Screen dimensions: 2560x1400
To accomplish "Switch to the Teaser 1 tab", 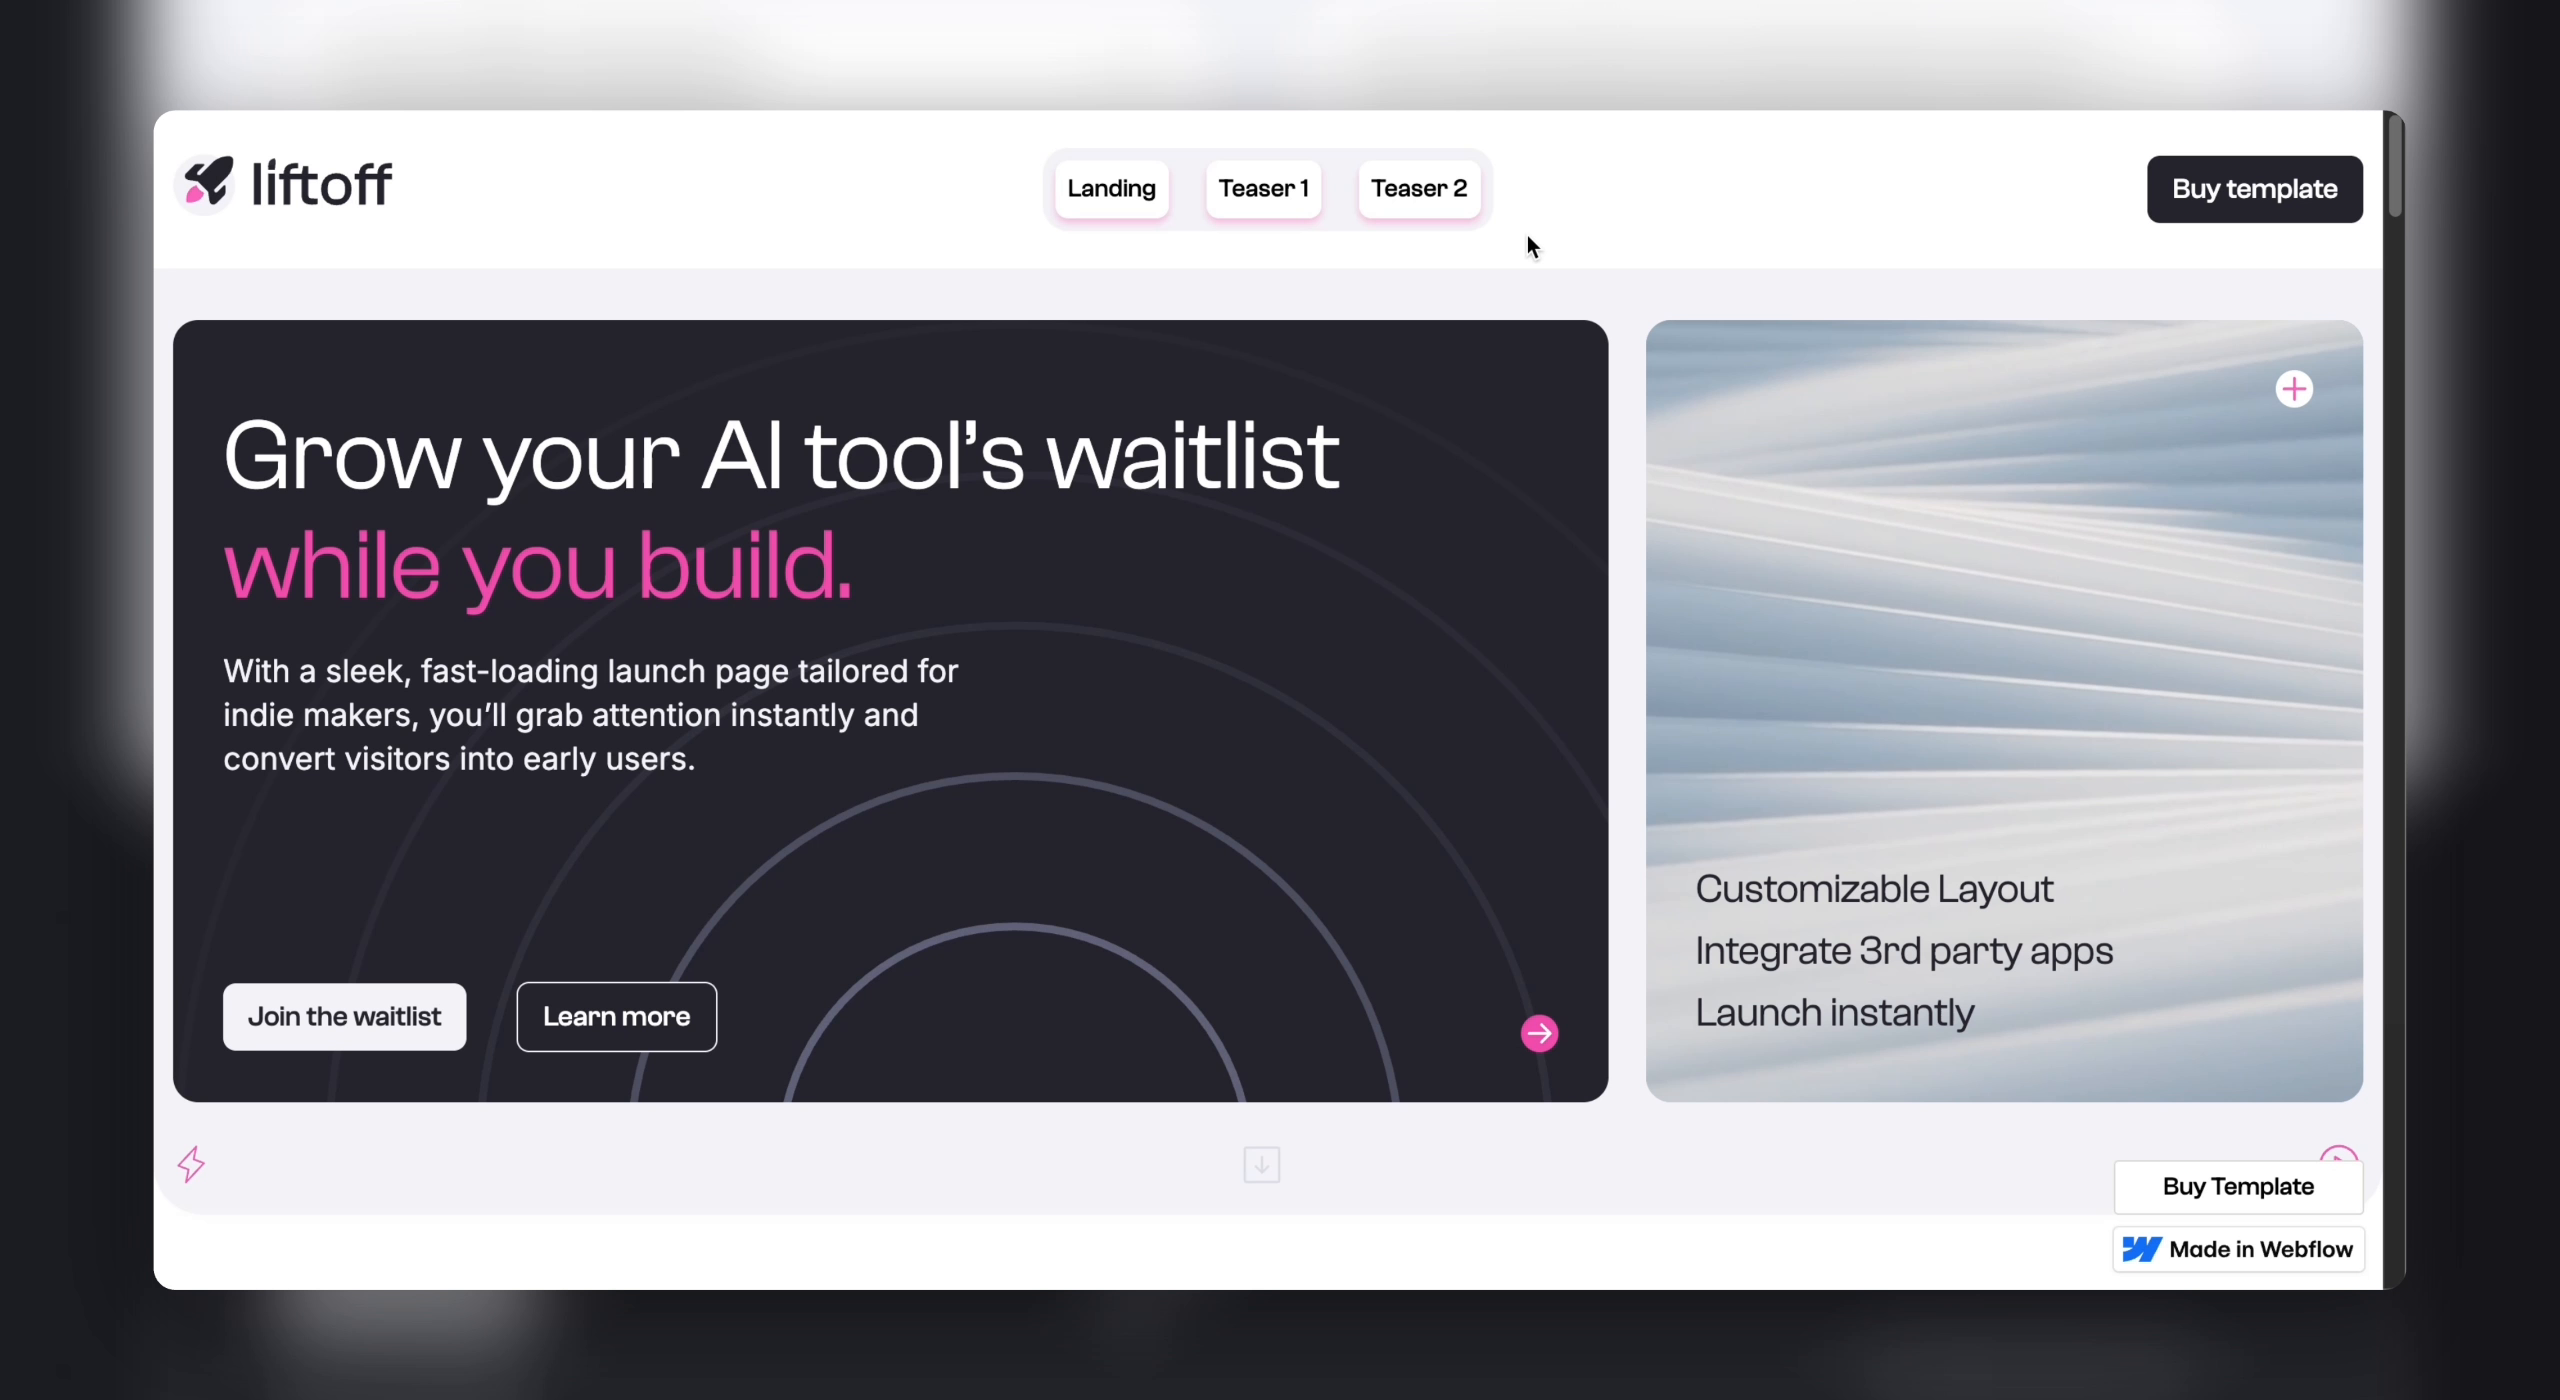I will pos(1263,188).
